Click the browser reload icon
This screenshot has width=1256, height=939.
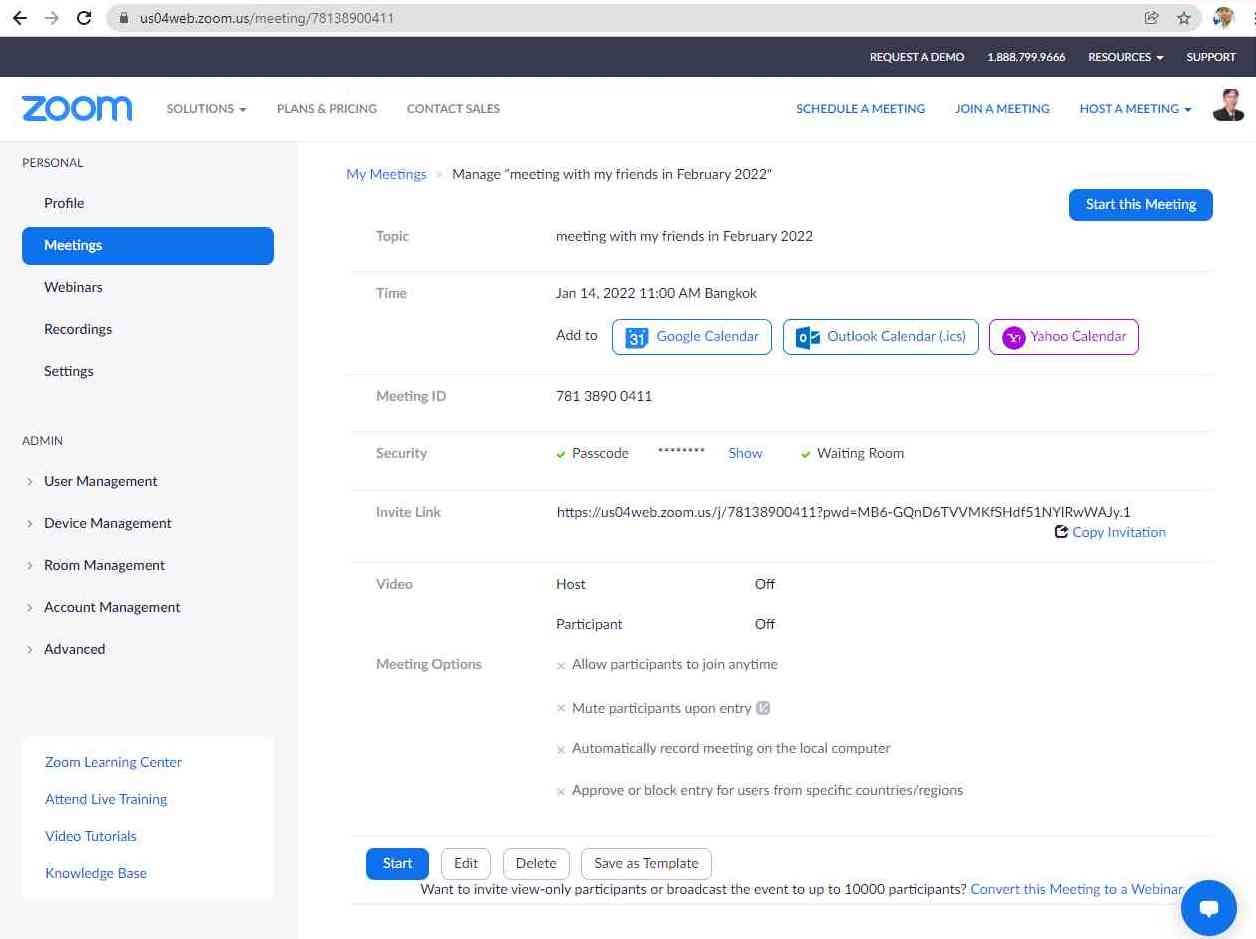84,18
